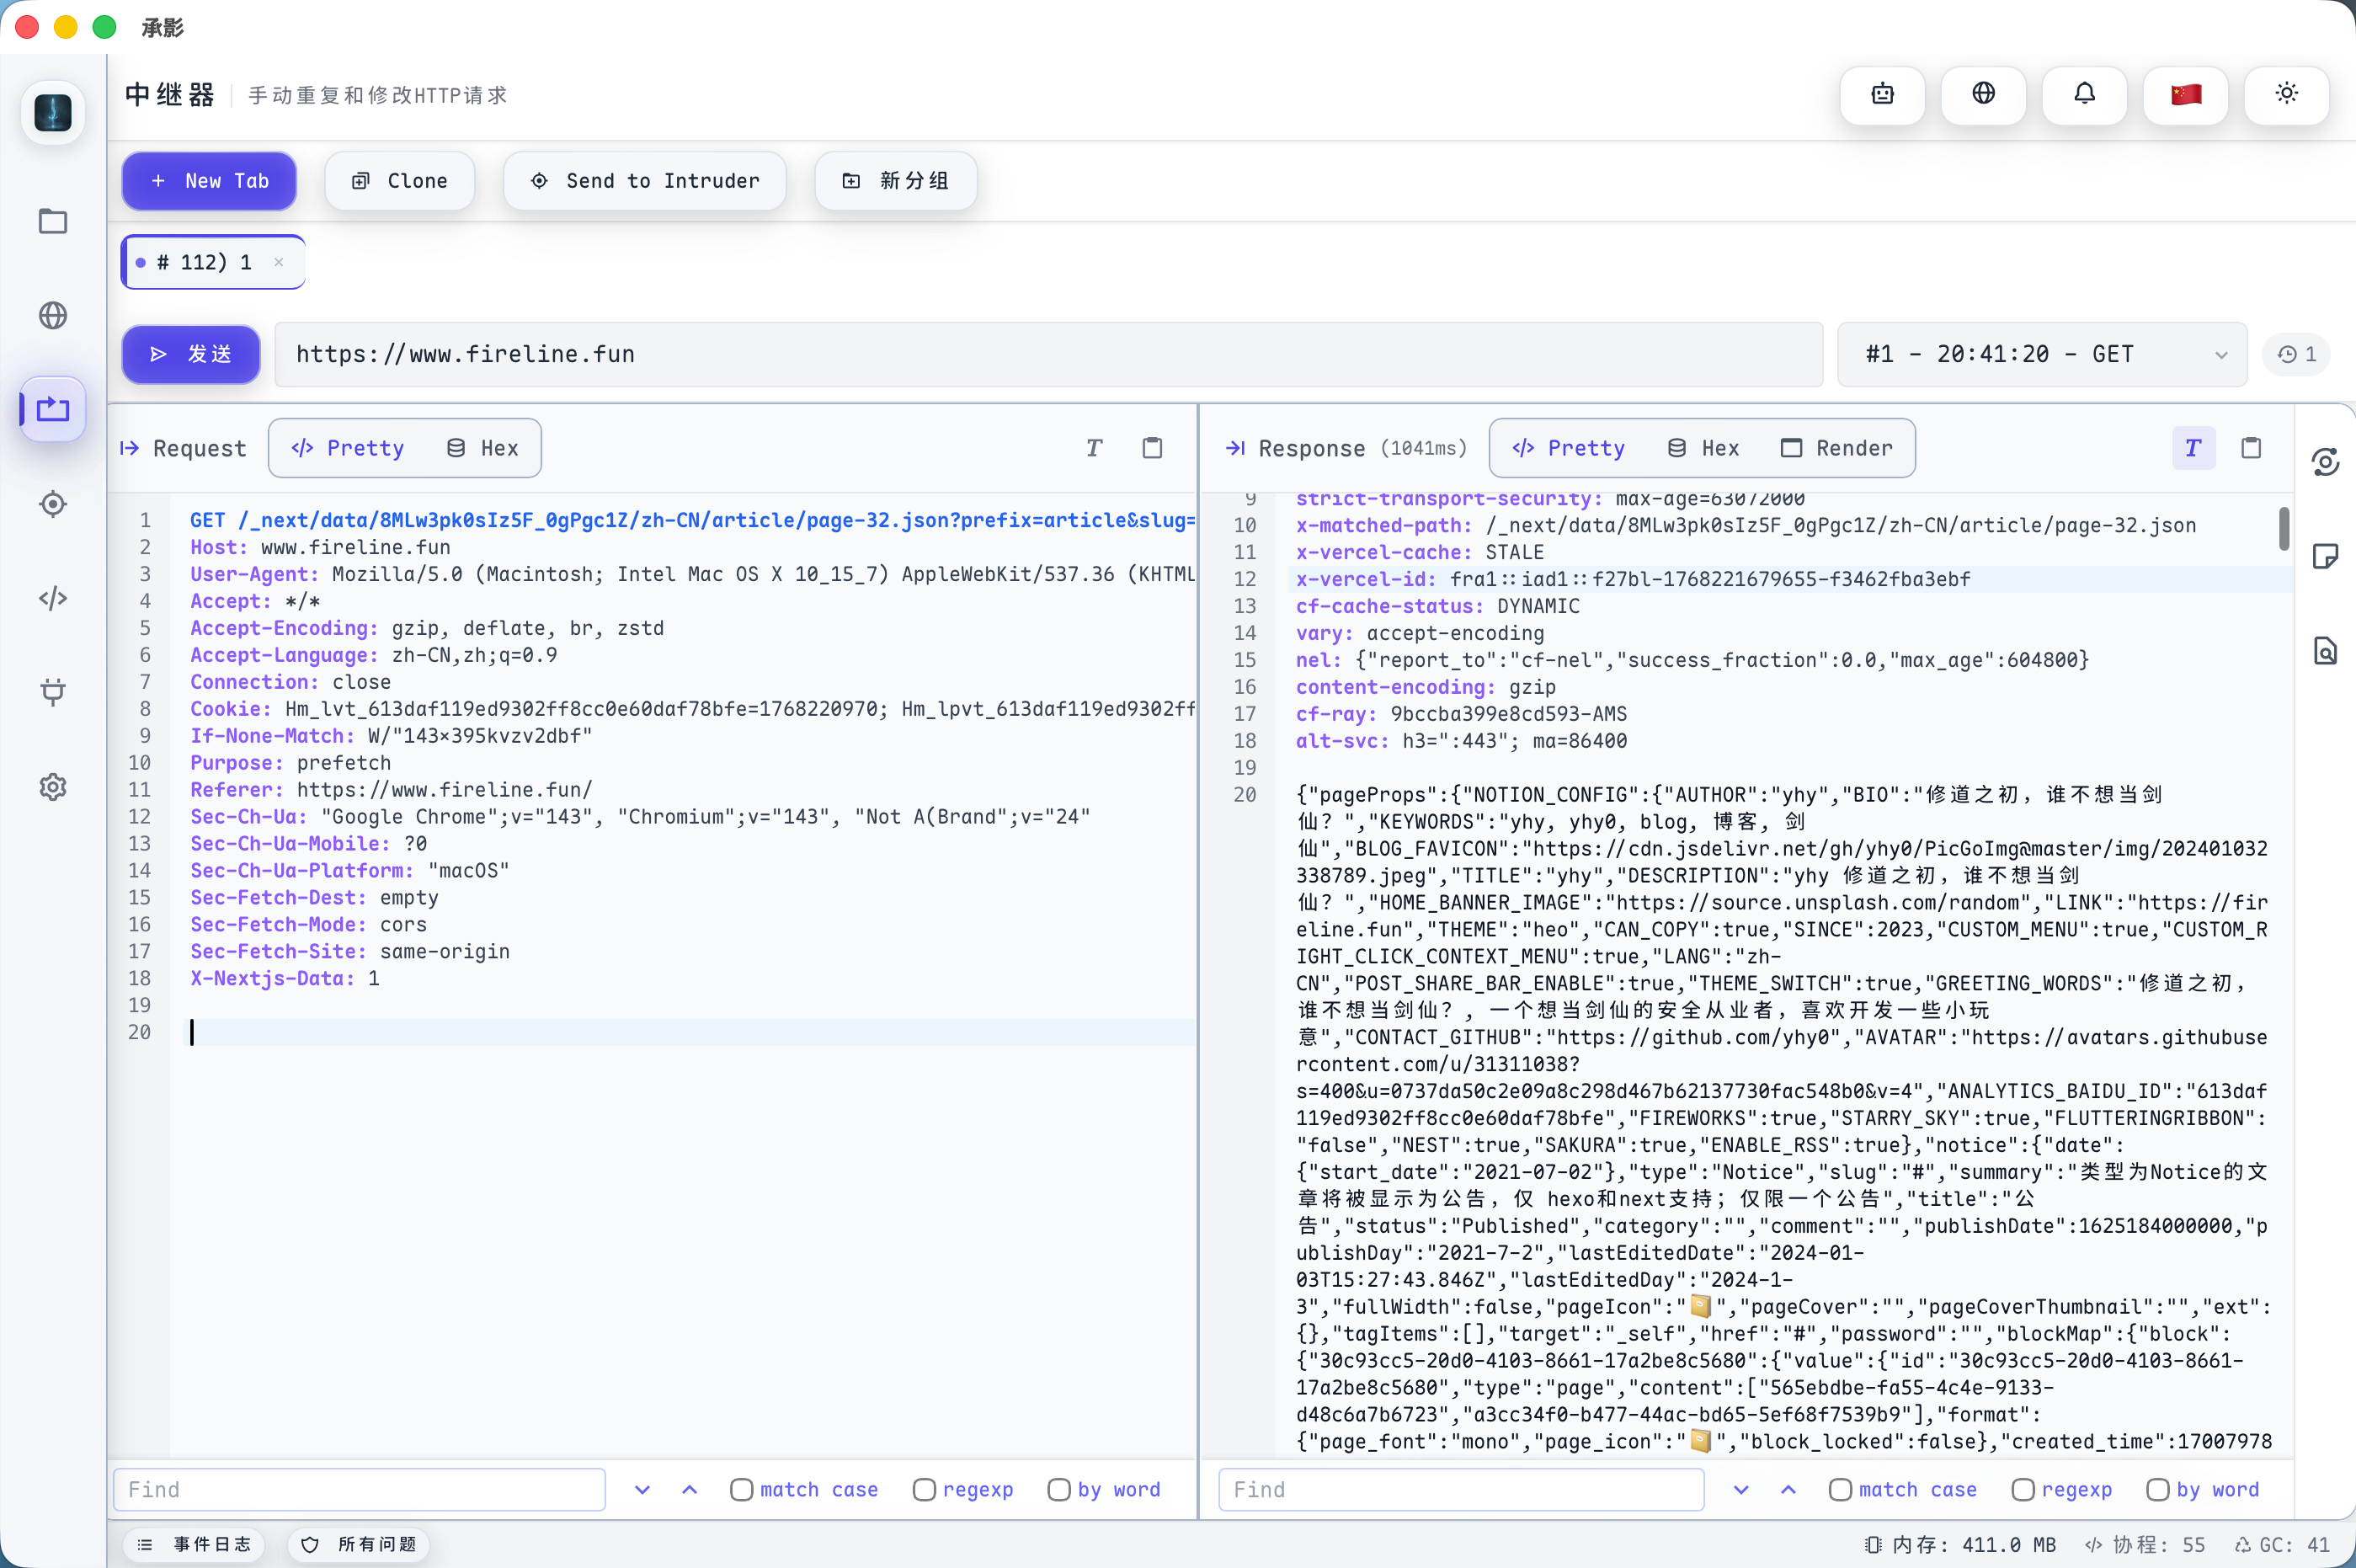Enable regexp in Response find bar
2356x1568 pixels.
2022,1490
